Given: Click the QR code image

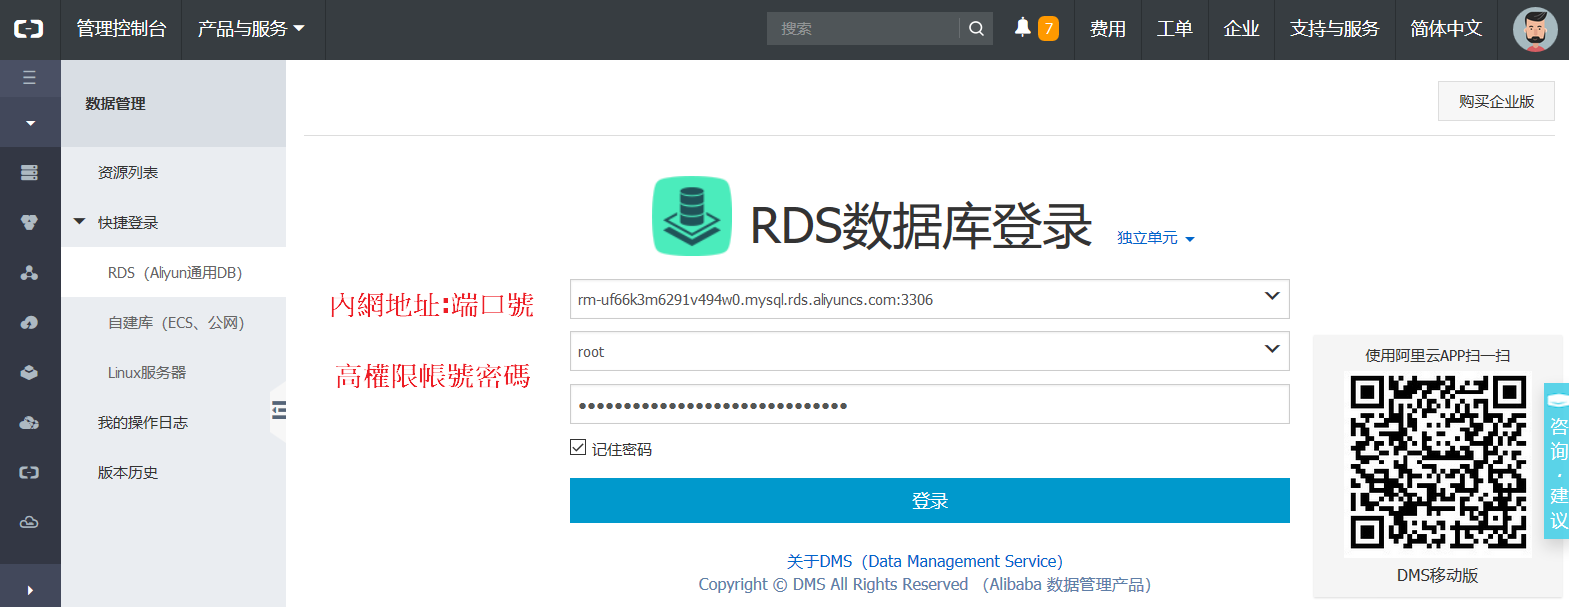Looking at the screenshot, I should coord(1438,462).
